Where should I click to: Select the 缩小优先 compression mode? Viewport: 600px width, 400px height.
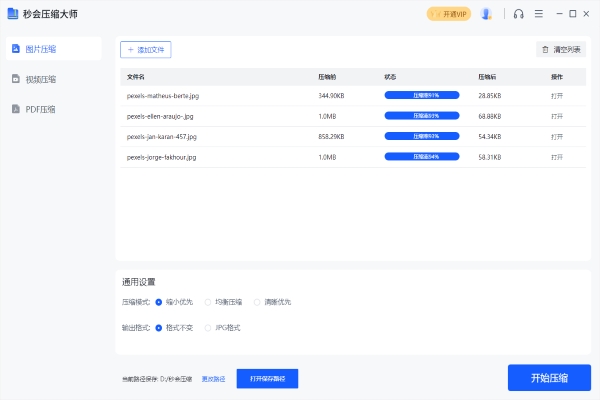coord(158,301)
